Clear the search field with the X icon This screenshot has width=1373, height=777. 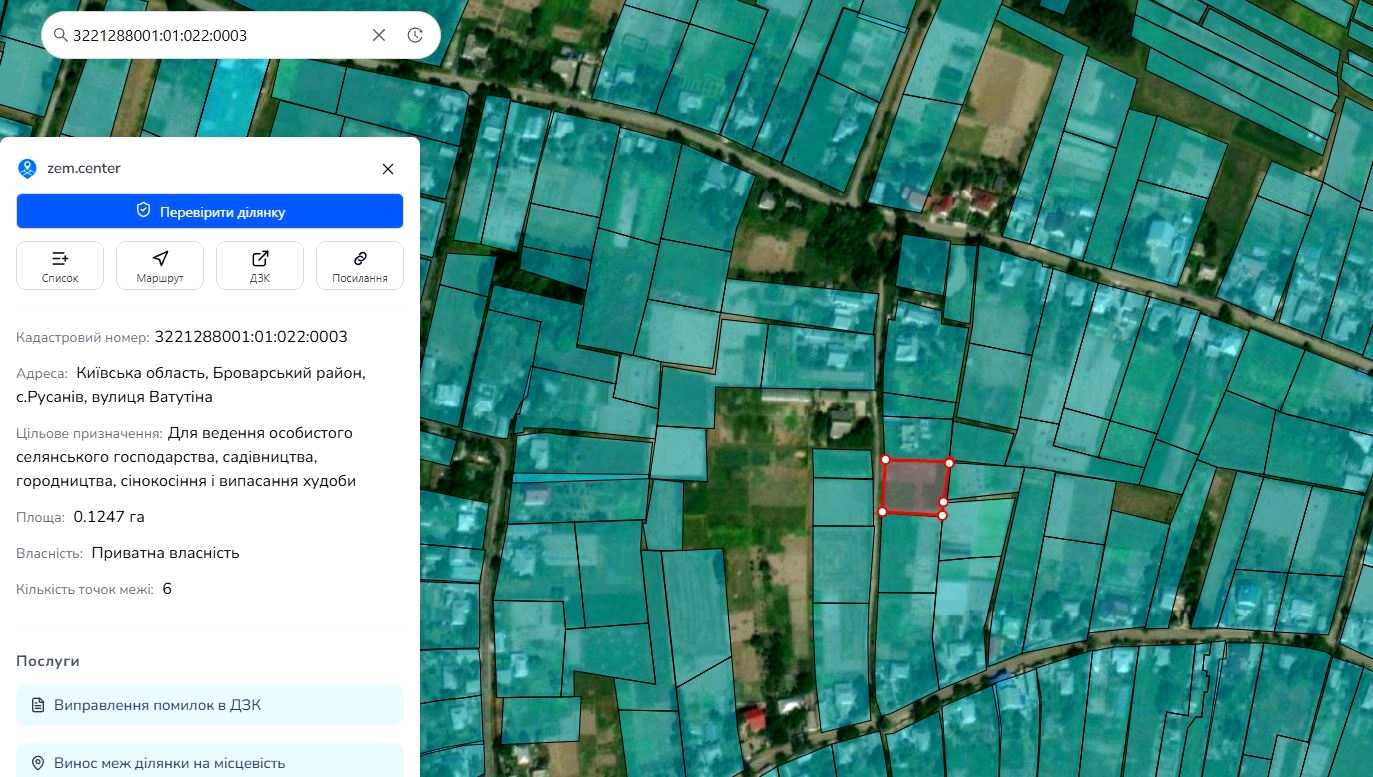(379, 35)
